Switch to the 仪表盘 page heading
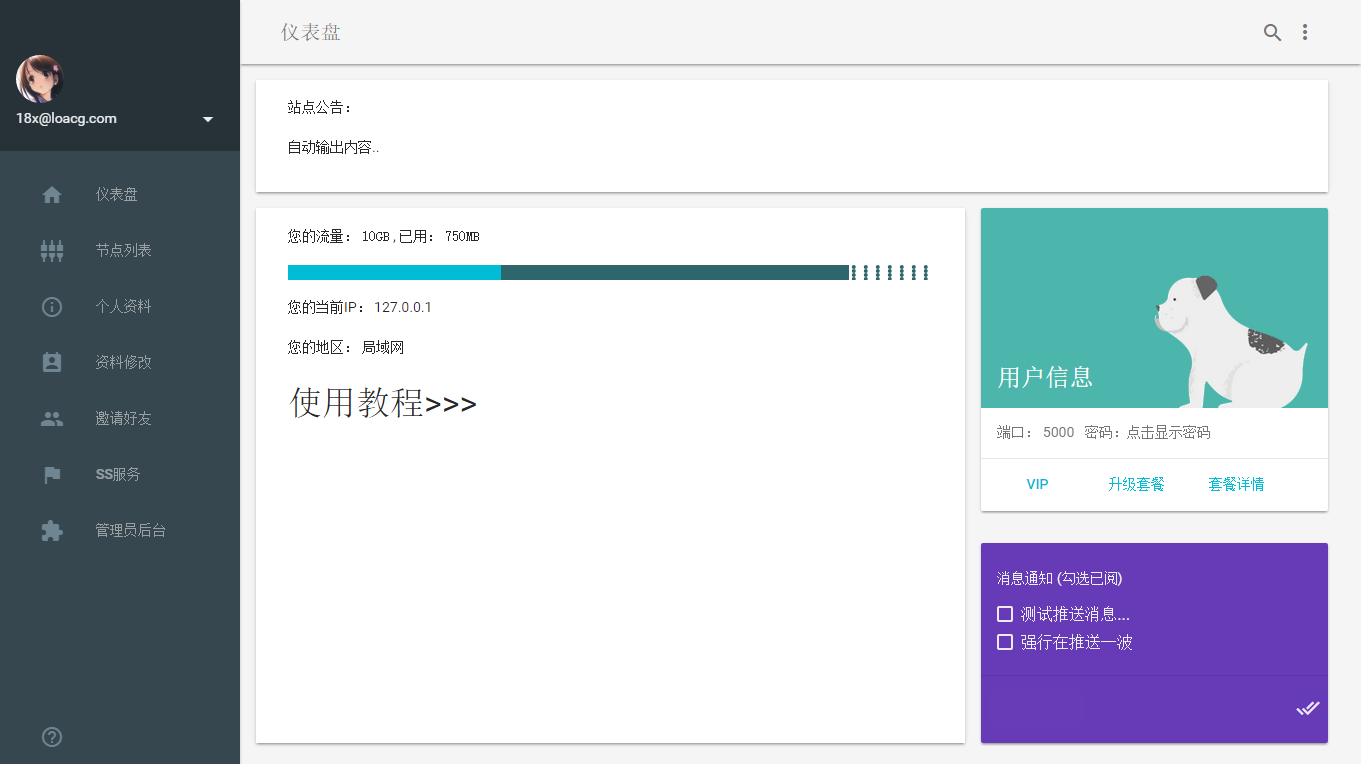Screen dimensions: 1361x764 (310, 33)
